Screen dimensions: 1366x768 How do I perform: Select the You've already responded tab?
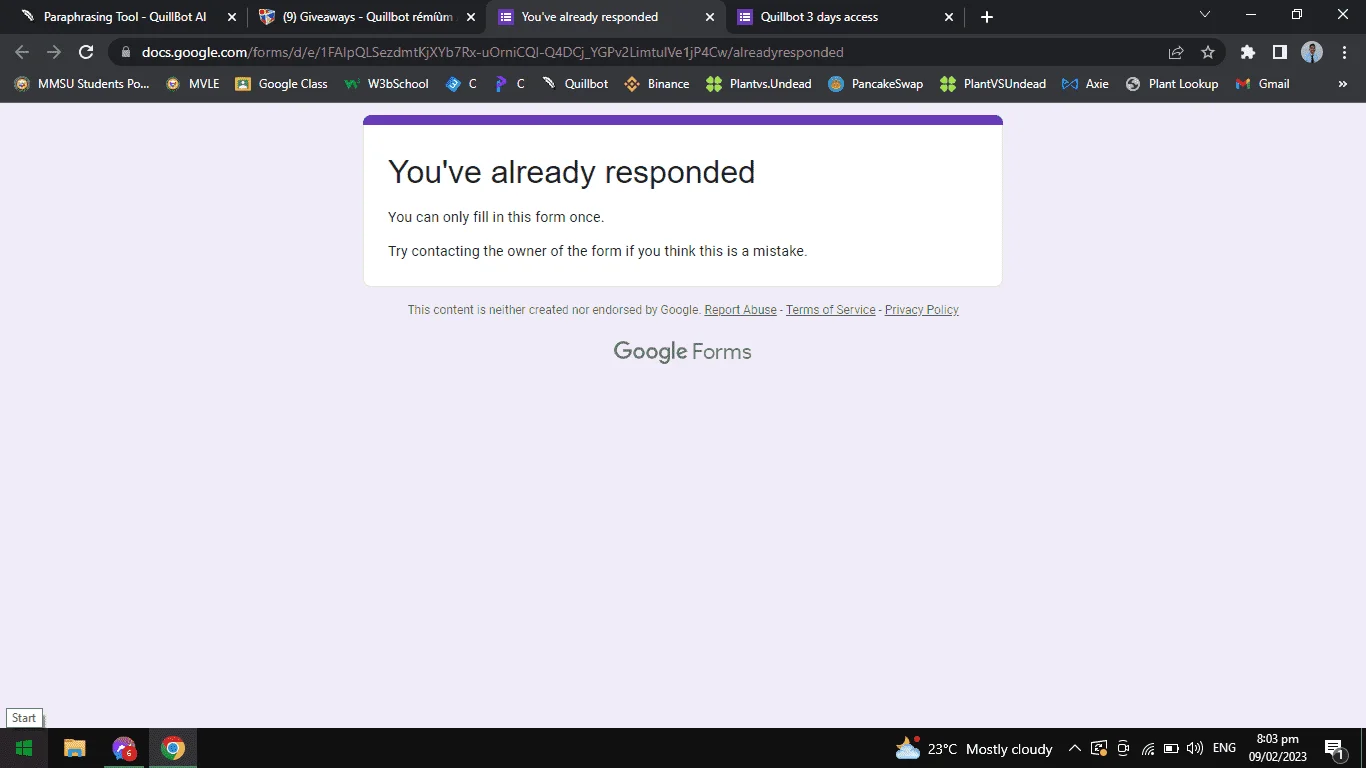point(590,17)
